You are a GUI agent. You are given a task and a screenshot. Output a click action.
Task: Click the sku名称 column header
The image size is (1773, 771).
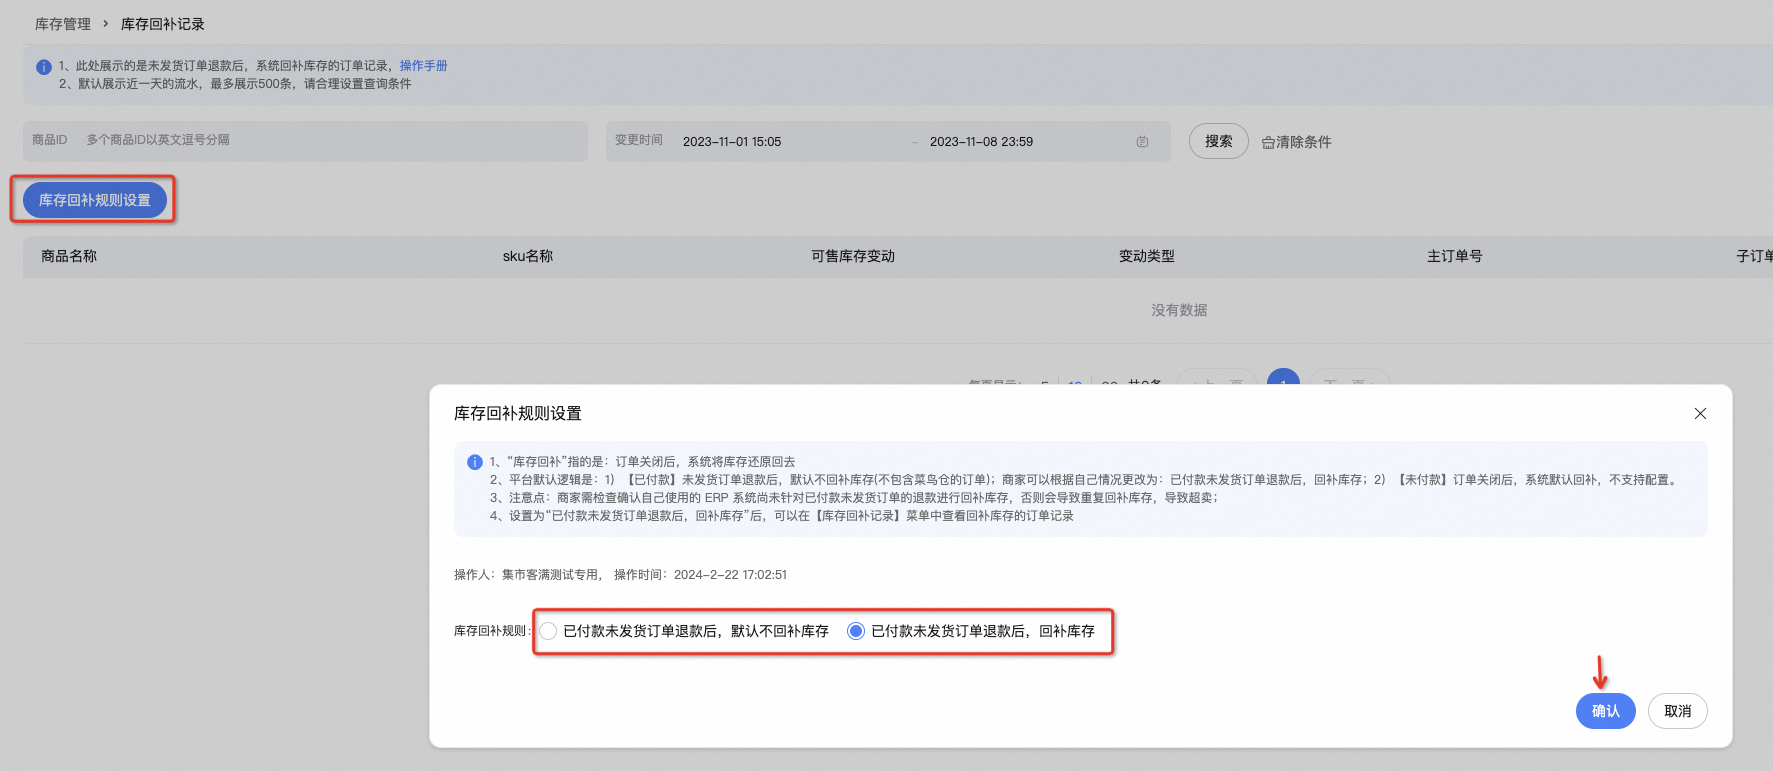pyautogui.click(x=528, y=256)
